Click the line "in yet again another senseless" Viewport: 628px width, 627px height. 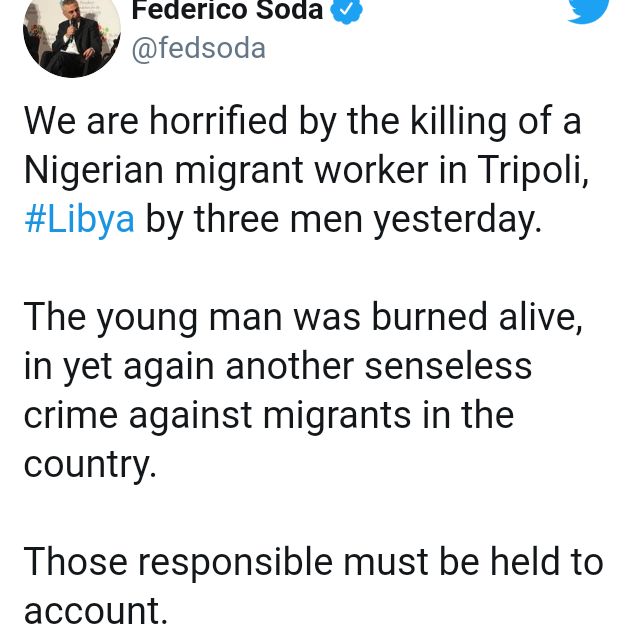[x=278, y=366]
